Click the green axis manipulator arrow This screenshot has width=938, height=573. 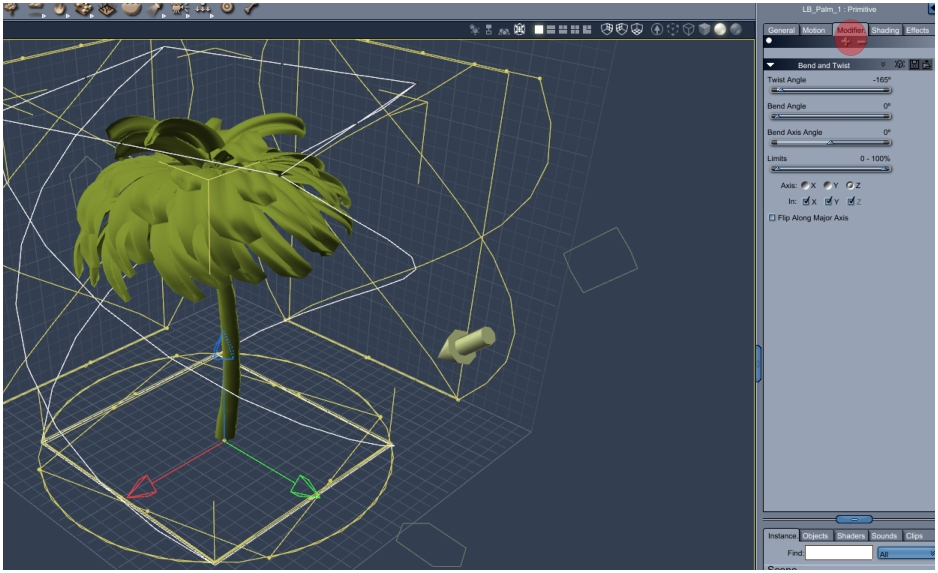click(x=304, y=487)
